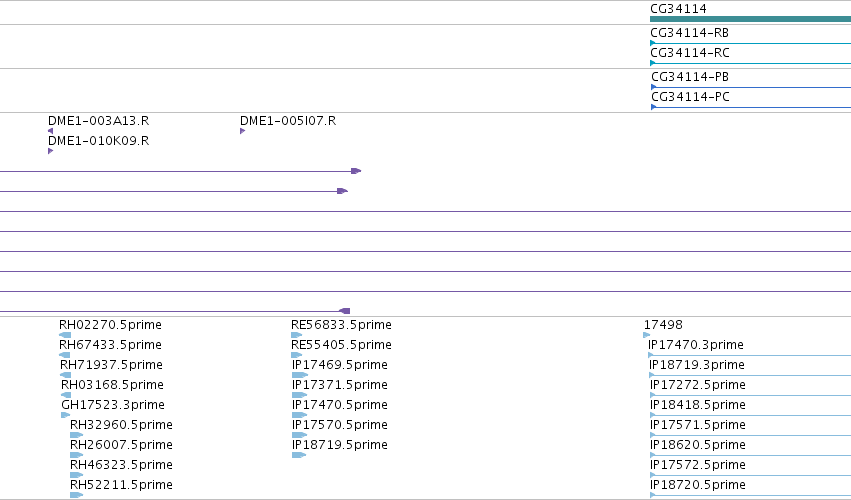Select the RH32960.5prime EST glyph
This screenshot has width=851, height=500.
point(77,435)
